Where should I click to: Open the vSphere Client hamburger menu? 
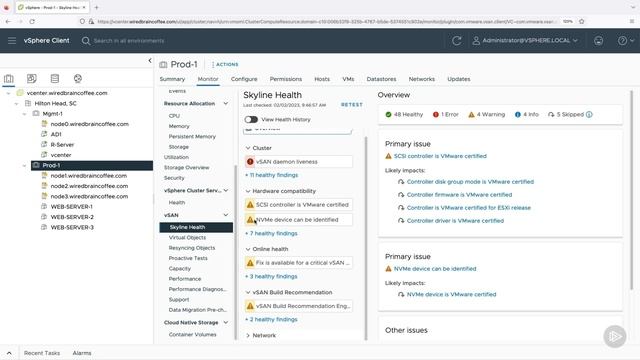click(x=12, y=40)
